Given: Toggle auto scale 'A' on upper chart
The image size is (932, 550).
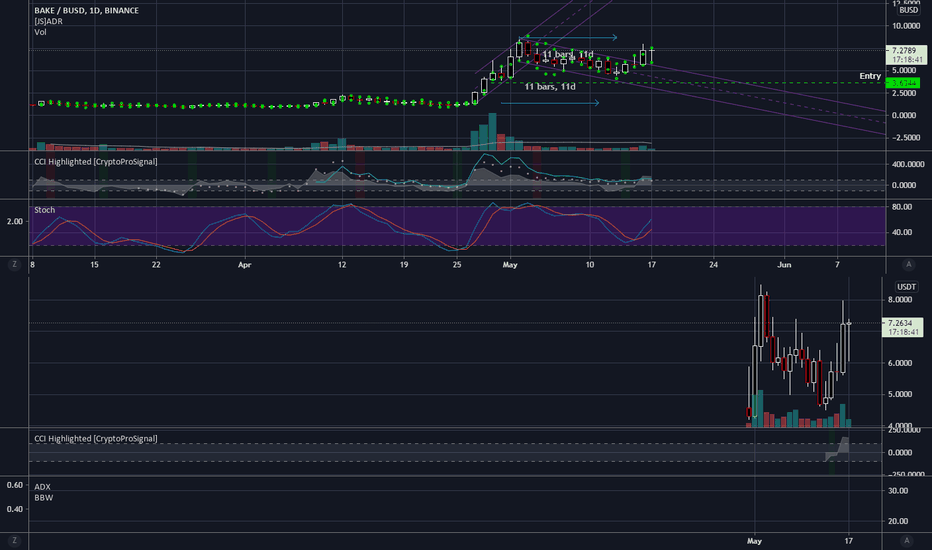Looking at the screenshot, I should click(908, 265).
